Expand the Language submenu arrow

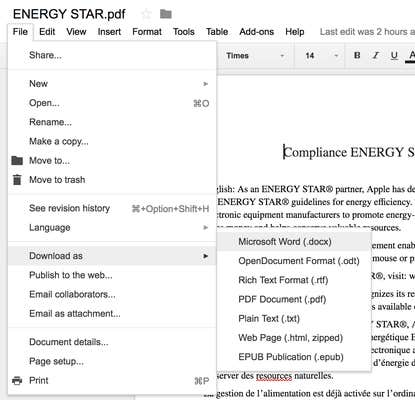tap(206, 228)
